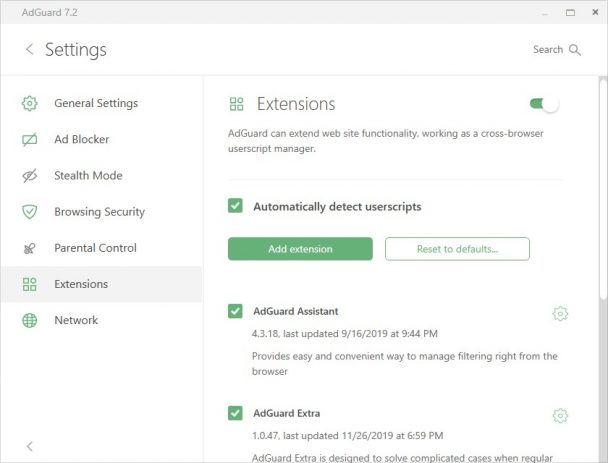This screenshot has width=608, height=463.
Task: Open Browsing Security section
Action: (101, 212)
